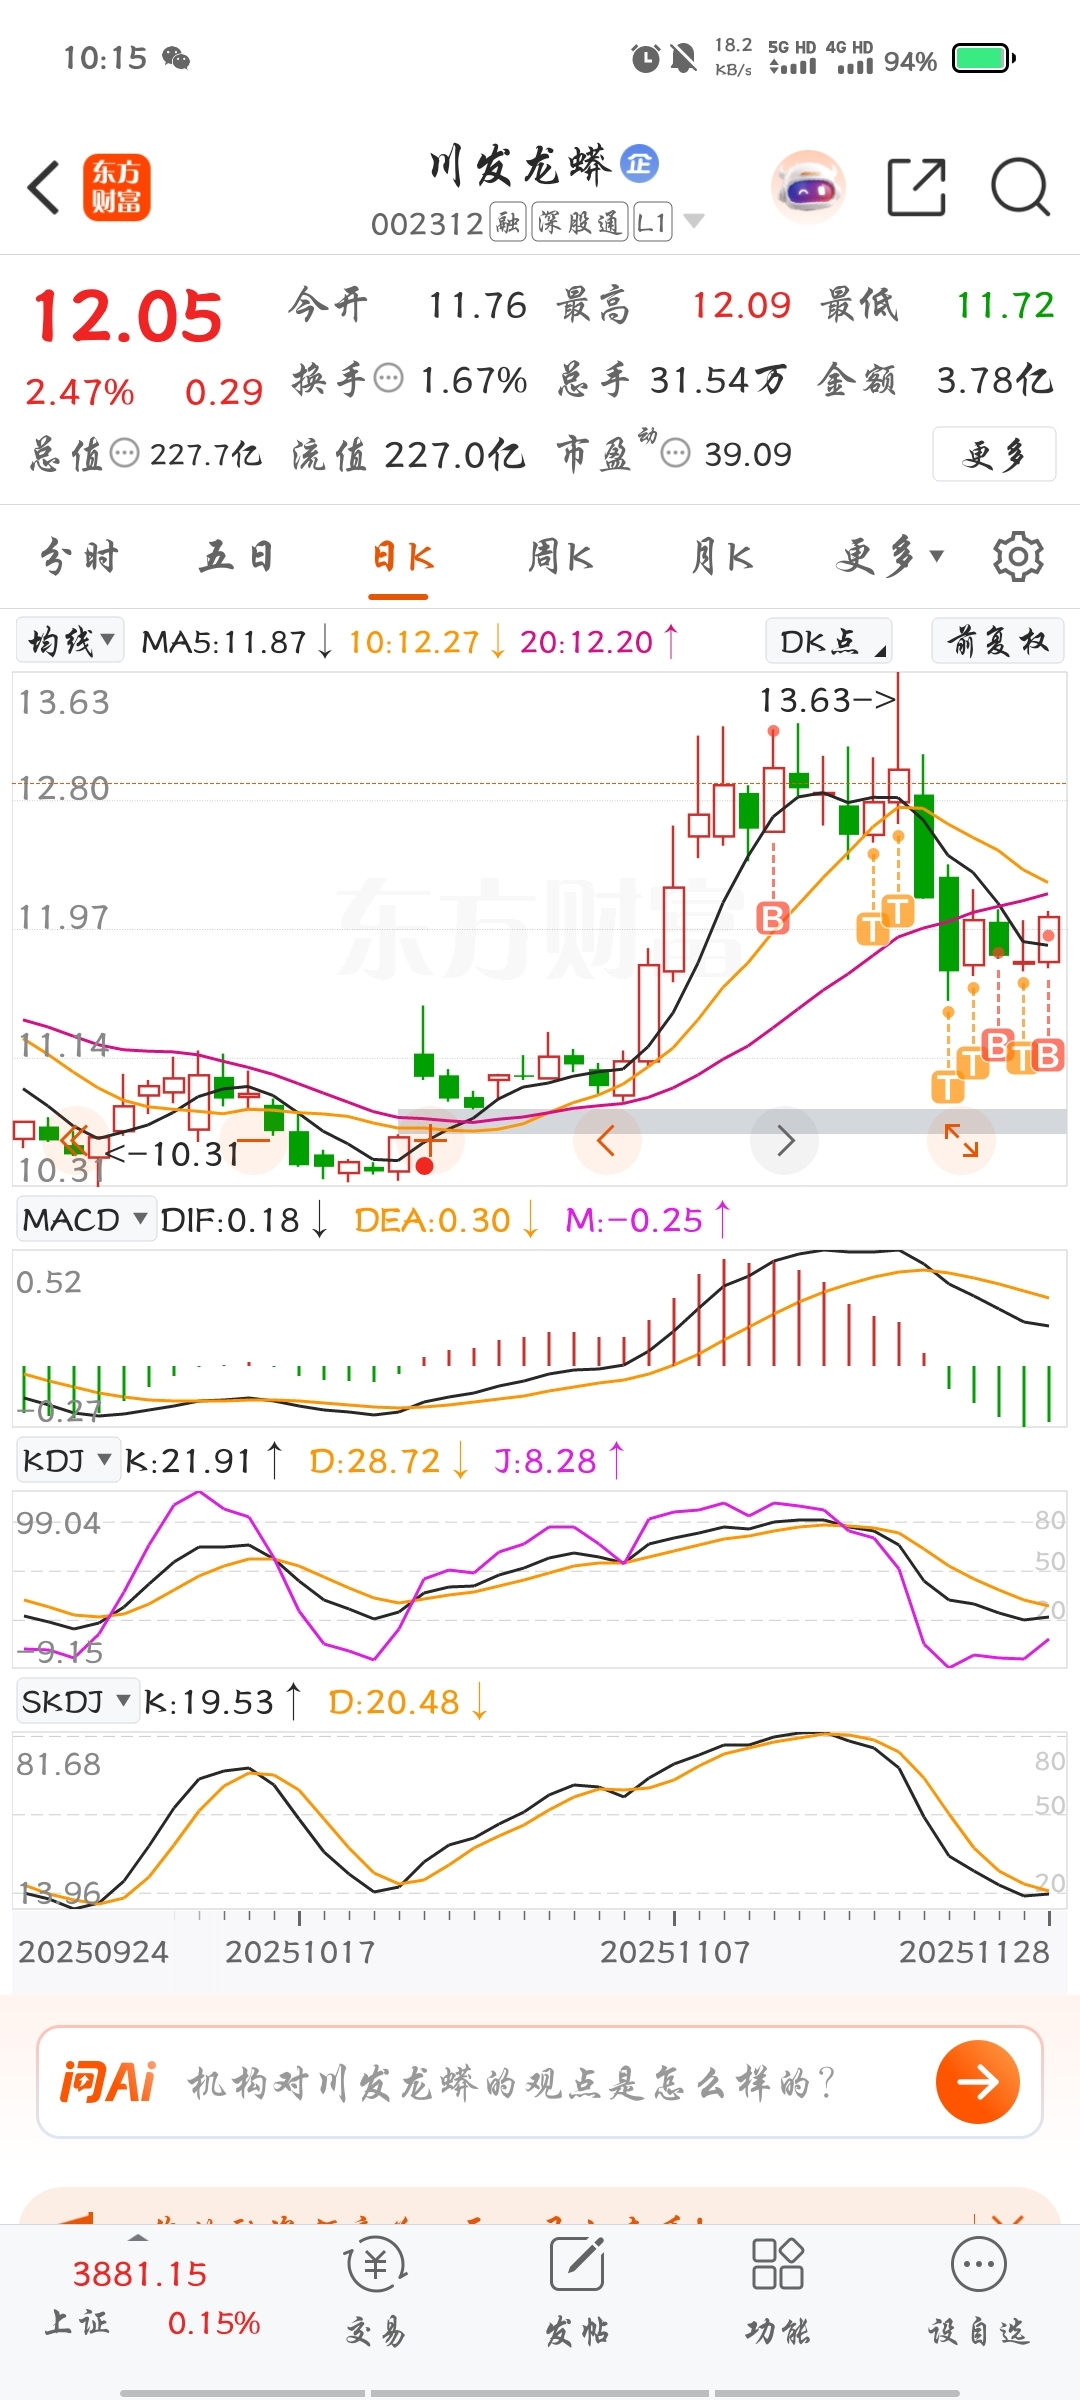Tap the WeChat status bar icon

click(176, 58)
